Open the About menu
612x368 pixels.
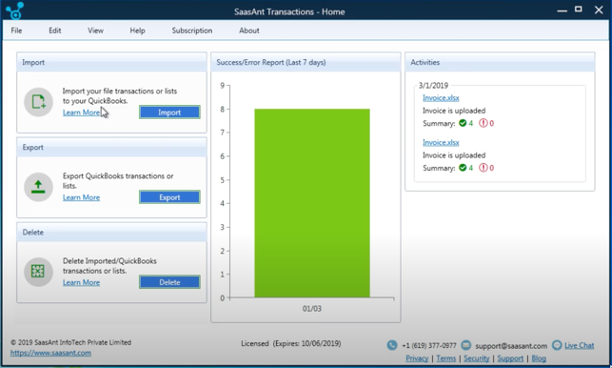[x=249, y=30]
